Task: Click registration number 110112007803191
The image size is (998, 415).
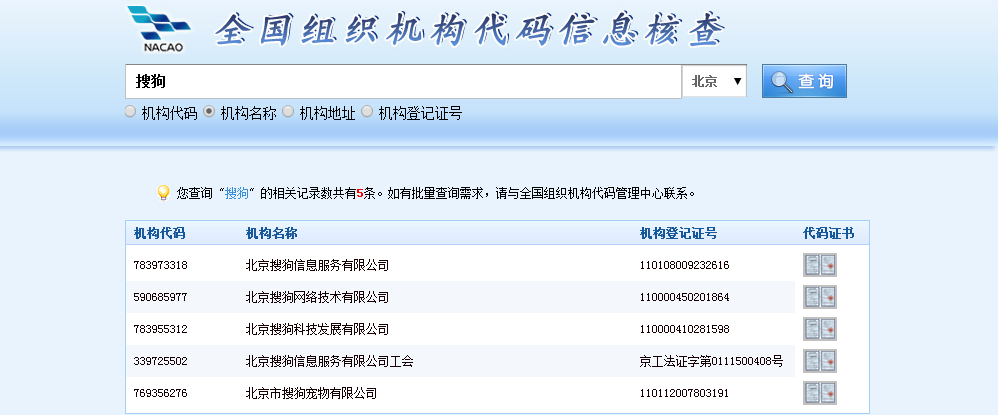Action: coord(684,393)
